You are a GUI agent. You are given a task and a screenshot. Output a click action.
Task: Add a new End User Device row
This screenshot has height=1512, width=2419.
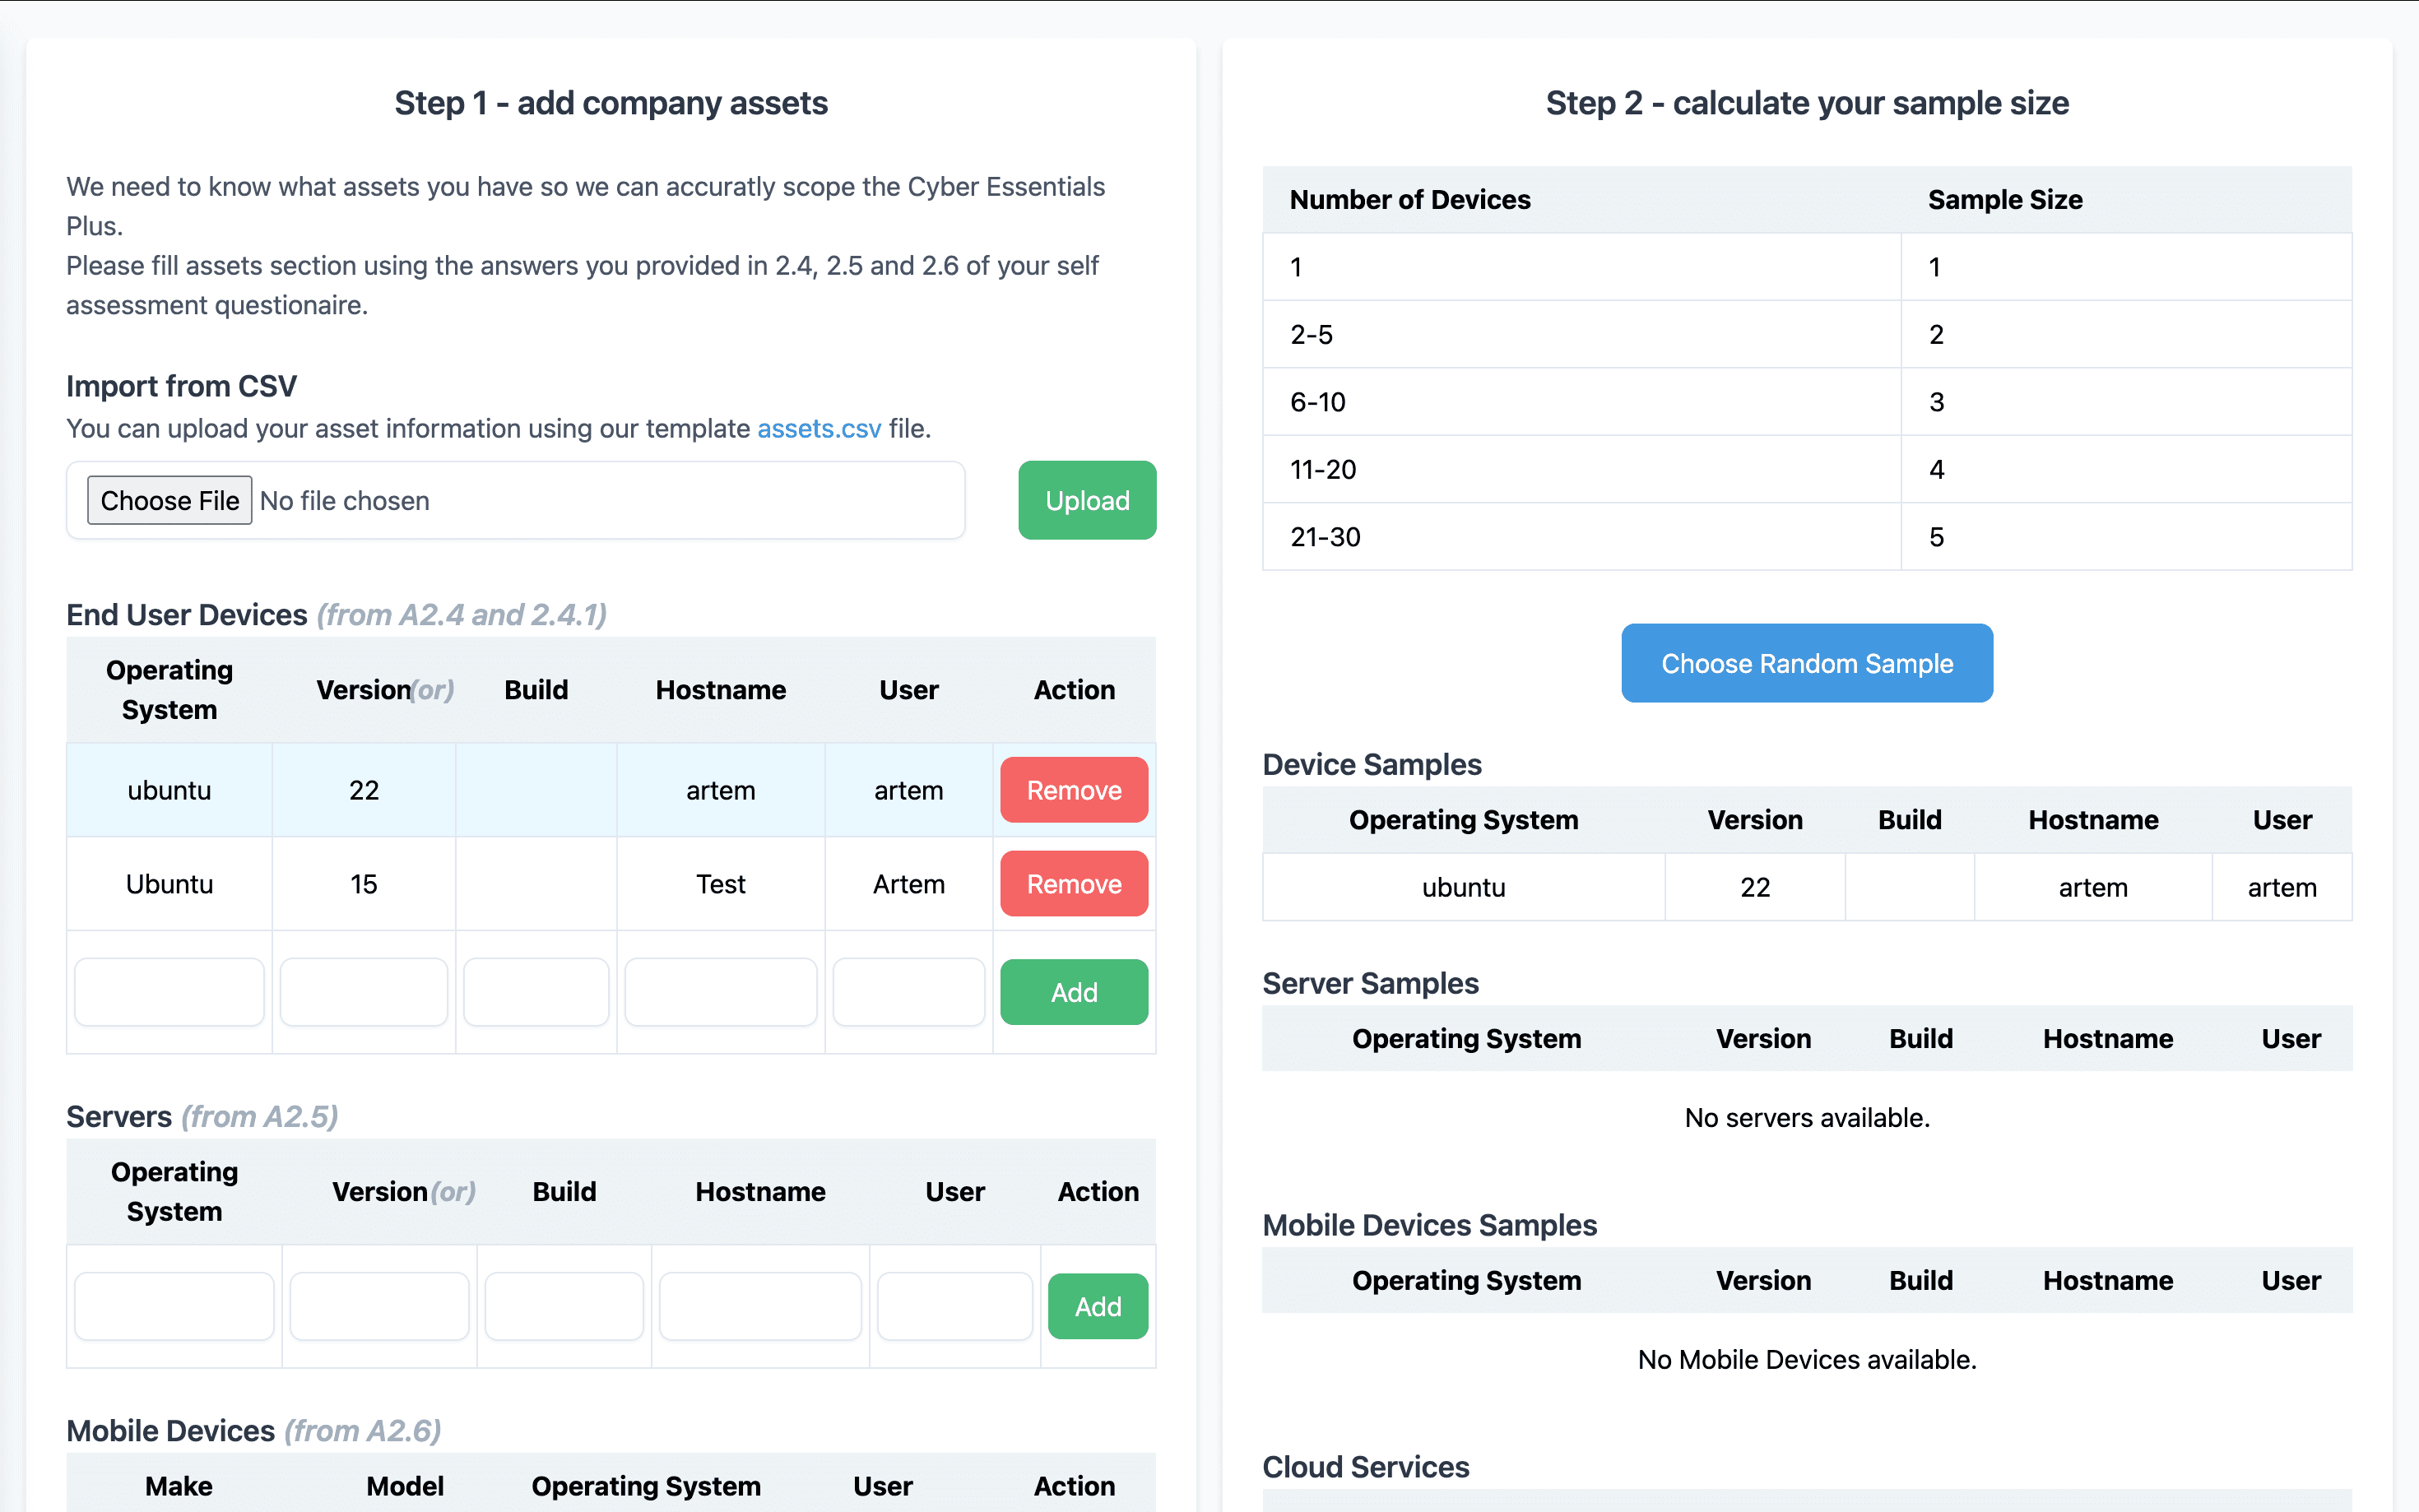tap(1073, 992)
